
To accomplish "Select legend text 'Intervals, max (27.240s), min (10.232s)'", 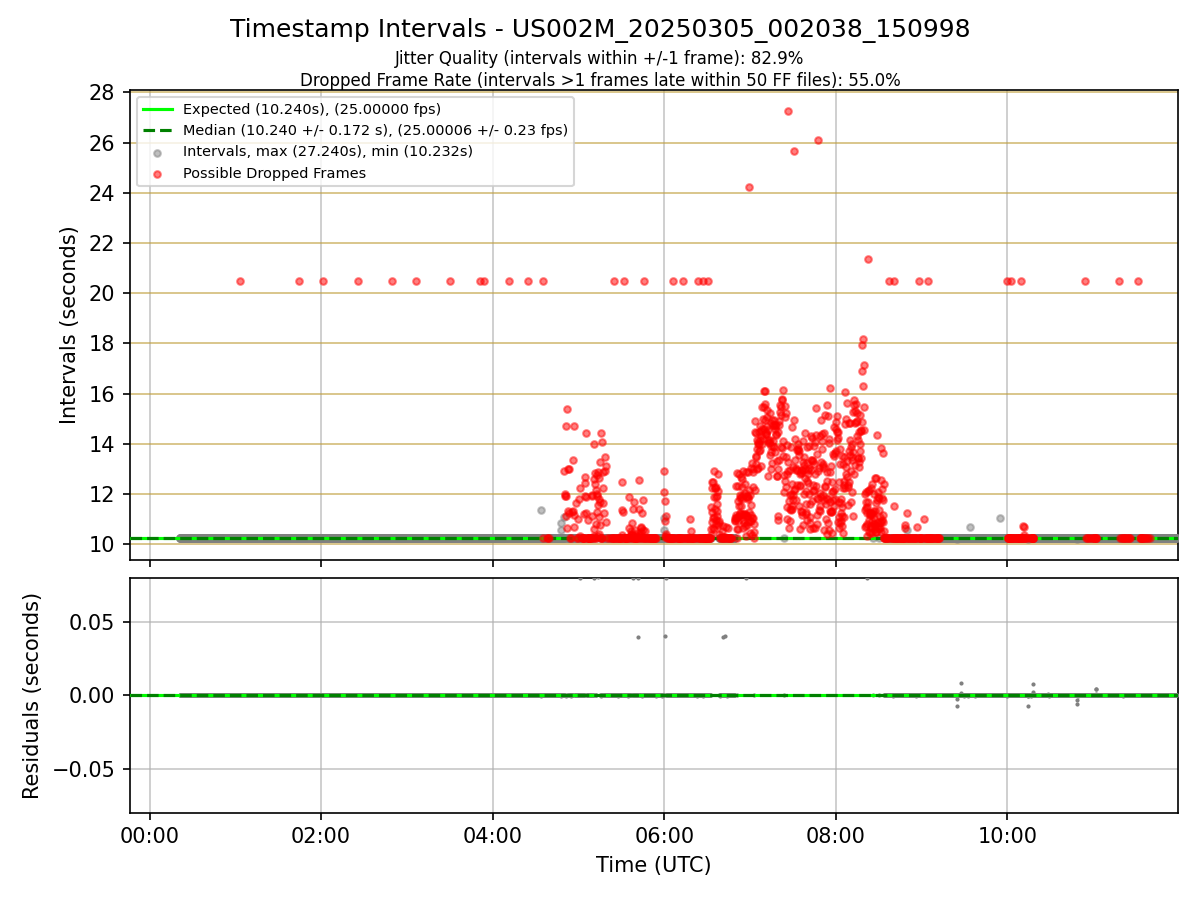I will 328,152.
